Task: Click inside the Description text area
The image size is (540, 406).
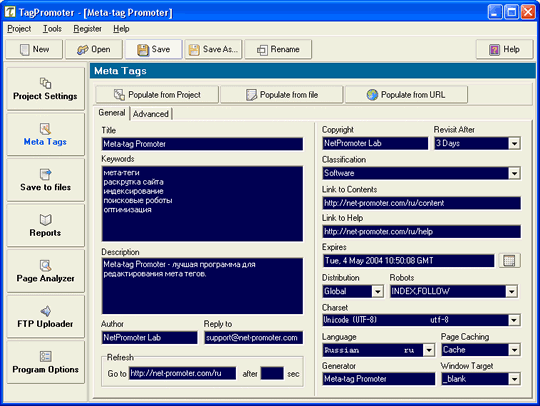Action: 202,286
